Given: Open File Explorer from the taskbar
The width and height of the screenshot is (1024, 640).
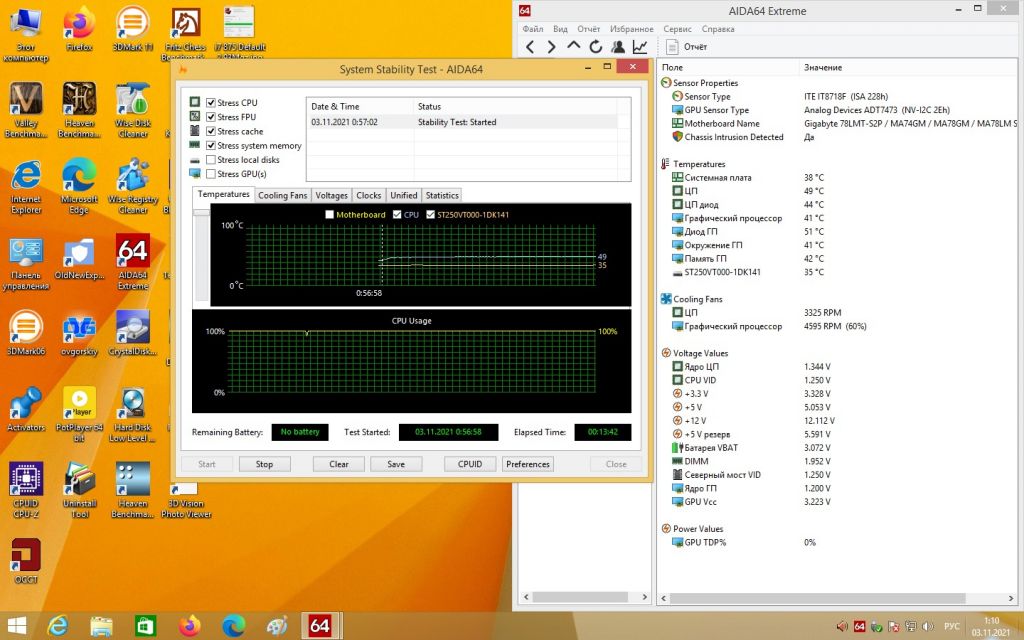Looking at the screenshot, I should (101, 626).
